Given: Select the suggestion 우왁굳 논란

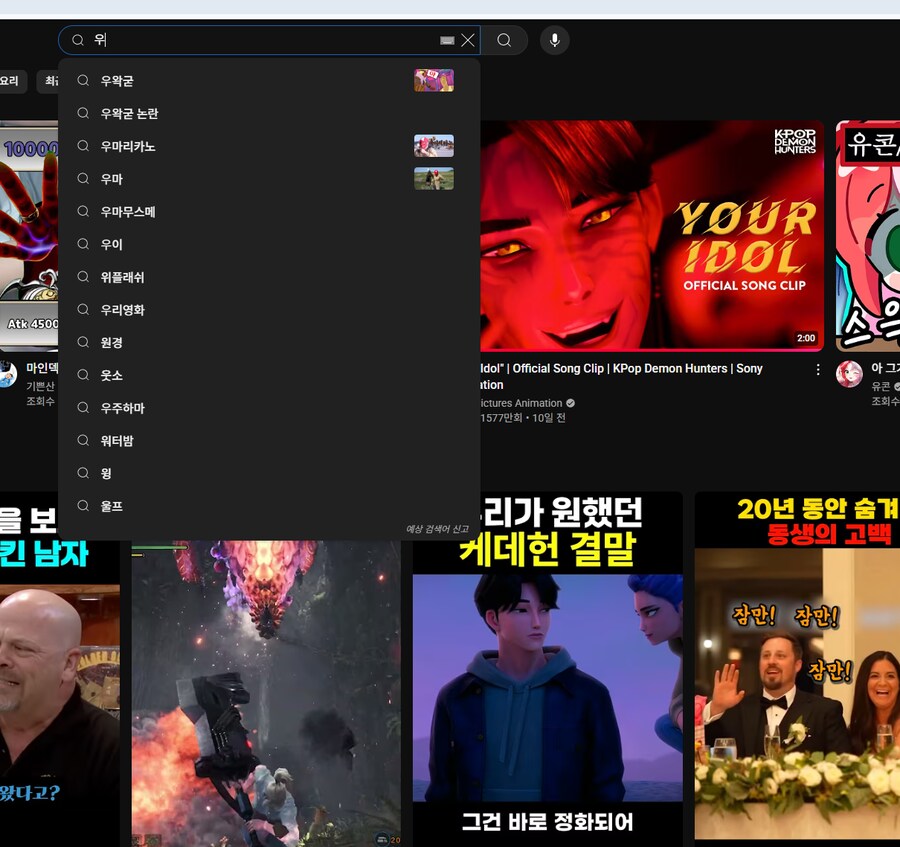Looking at the screenshot, I should pyautogui.click(x=269, y=113).
